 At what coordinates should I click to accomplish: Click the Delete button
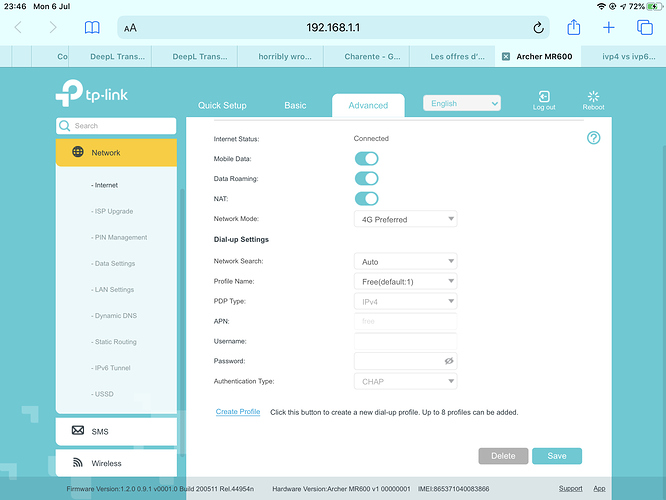pyautogui.click(x=503, y=456)
